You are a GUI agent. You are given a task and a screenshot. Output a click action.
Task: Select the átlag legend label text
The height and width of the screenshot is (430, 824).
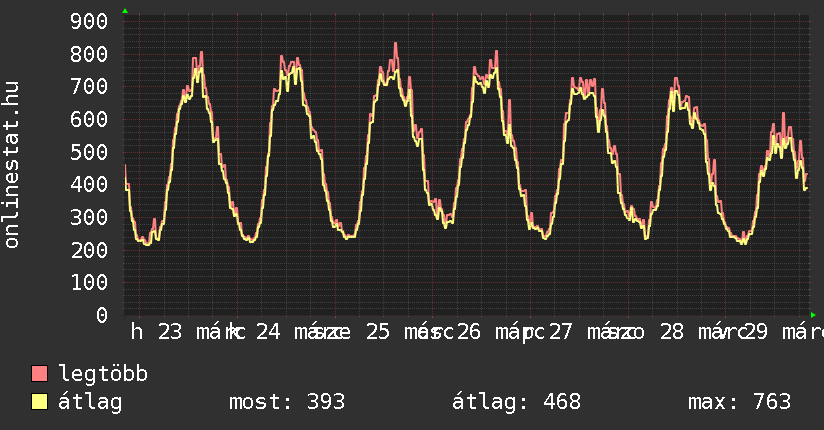click(x=90, y=402)
